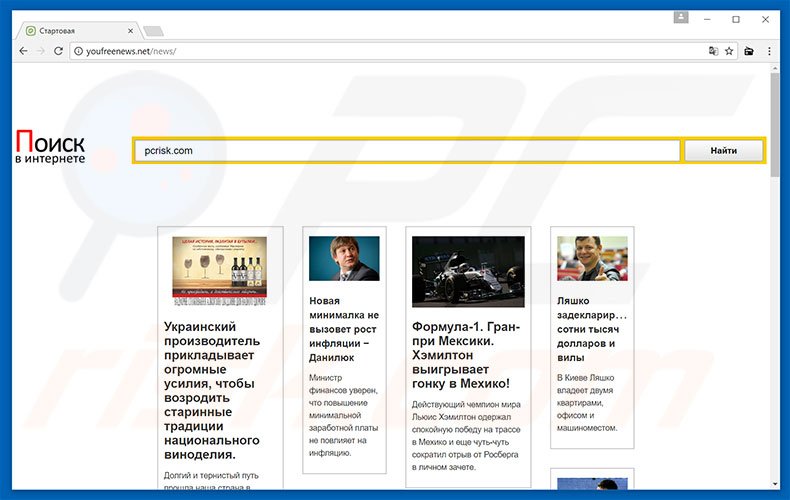This screenshot has width=790, height=500.
Task: Open headline Украинский производитель прикладывает огромные усилия
Action: click(x=213, y=391)
